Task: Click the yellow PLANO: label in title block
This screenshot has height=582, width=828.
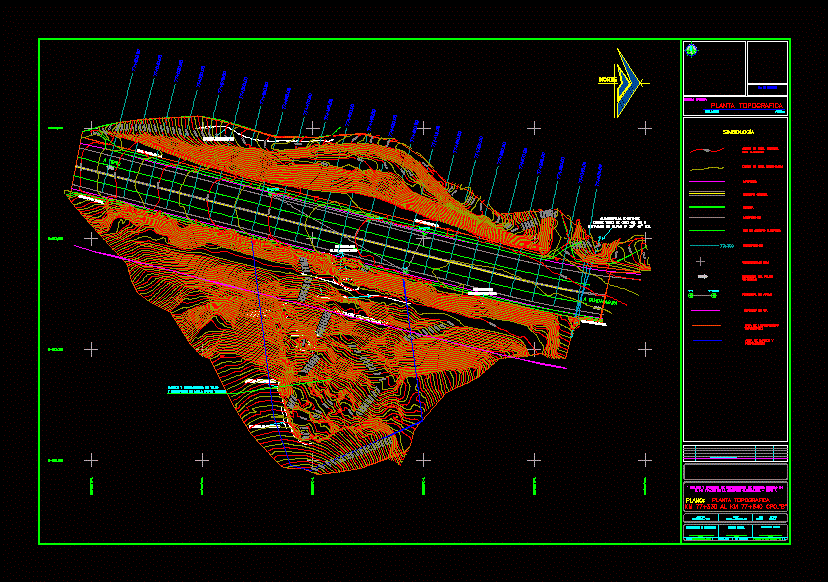Action: 695,500
